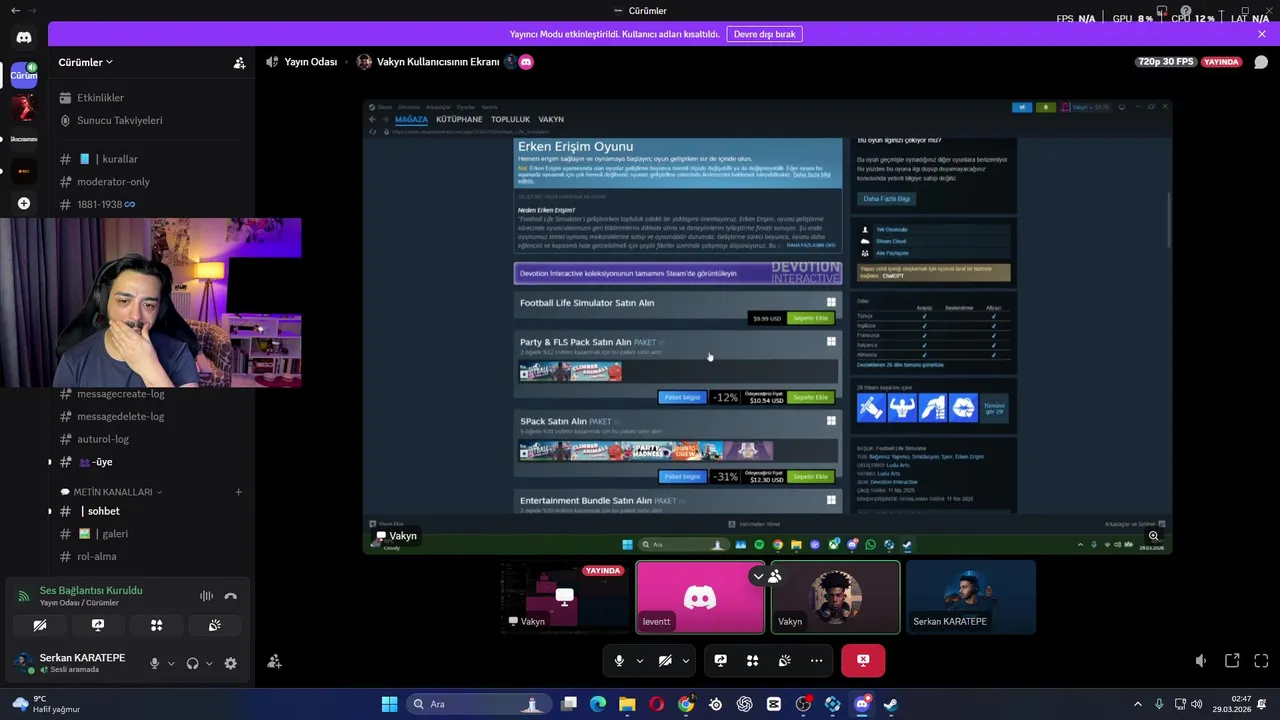Invite friends to the call icon
The image size is (1280, 720).
tap(274, 661)
